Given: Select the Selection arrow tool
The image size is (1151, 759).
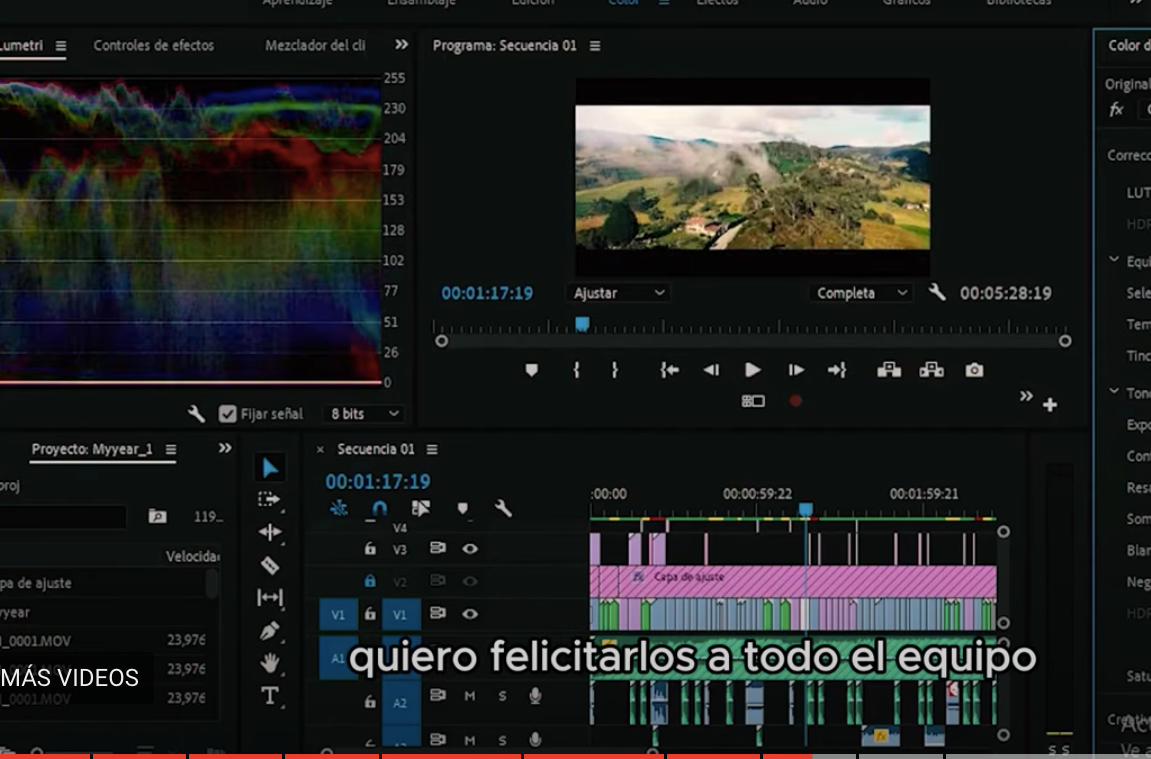Looking at the screenshot, I should [270, 468].
